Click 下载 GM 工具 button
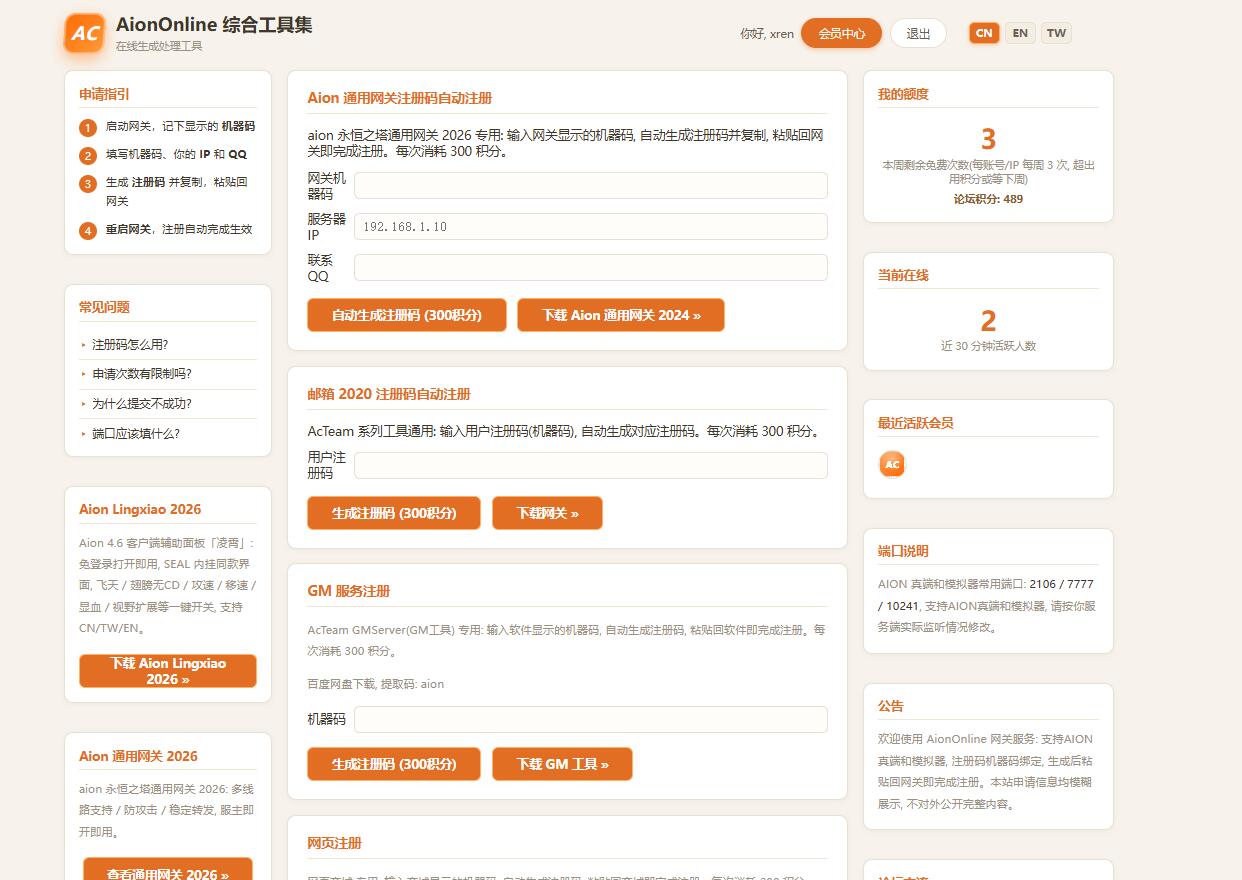Image resolution: width=1242 pixels, height=880 pixels. pyautogui.click(x=562, y=764)
